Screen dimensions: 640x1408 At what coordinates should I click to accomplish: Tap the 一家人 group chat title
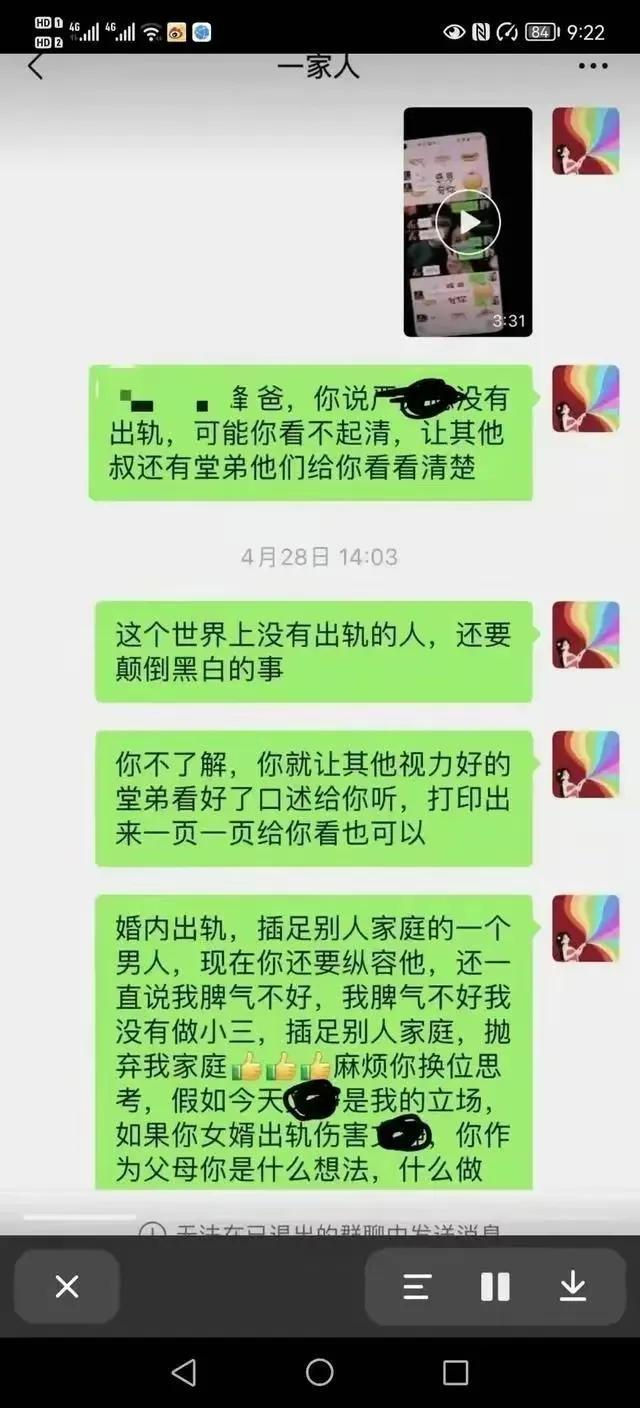[318, 67]
